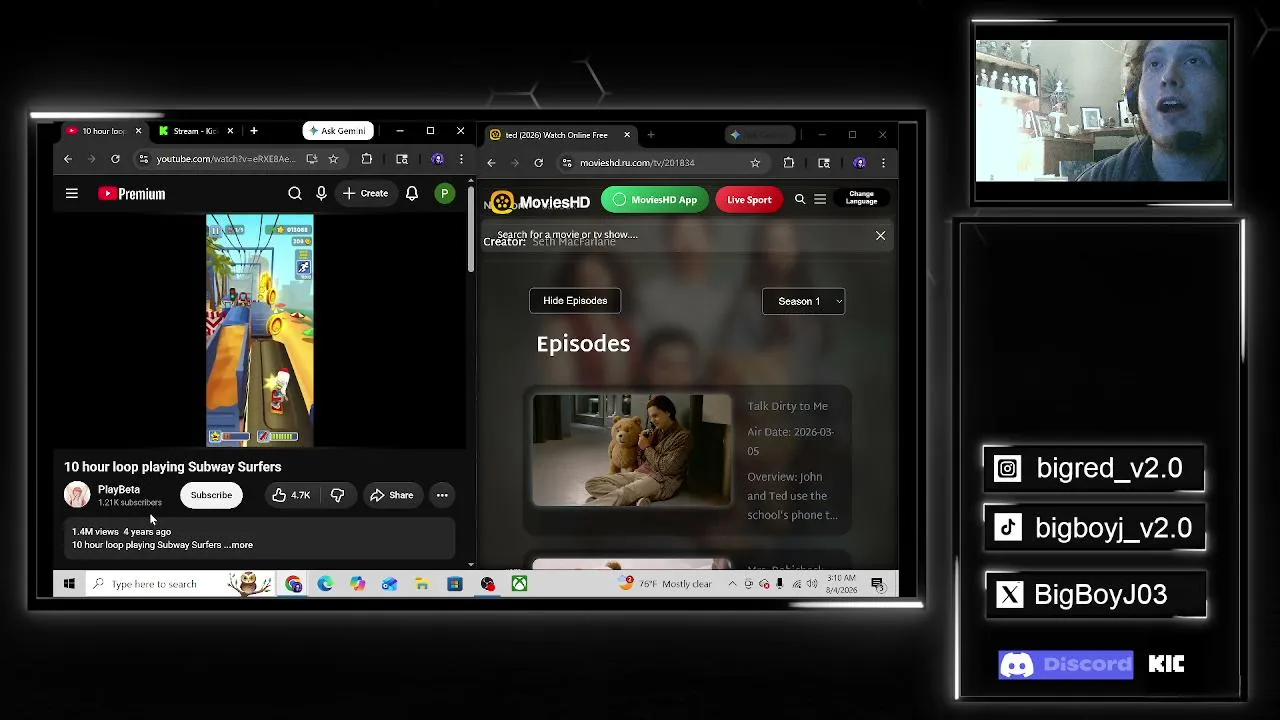The image size is (1280, 720).
Task: Close the 10 hour loop tab
Action: click(x=138, y=131)
